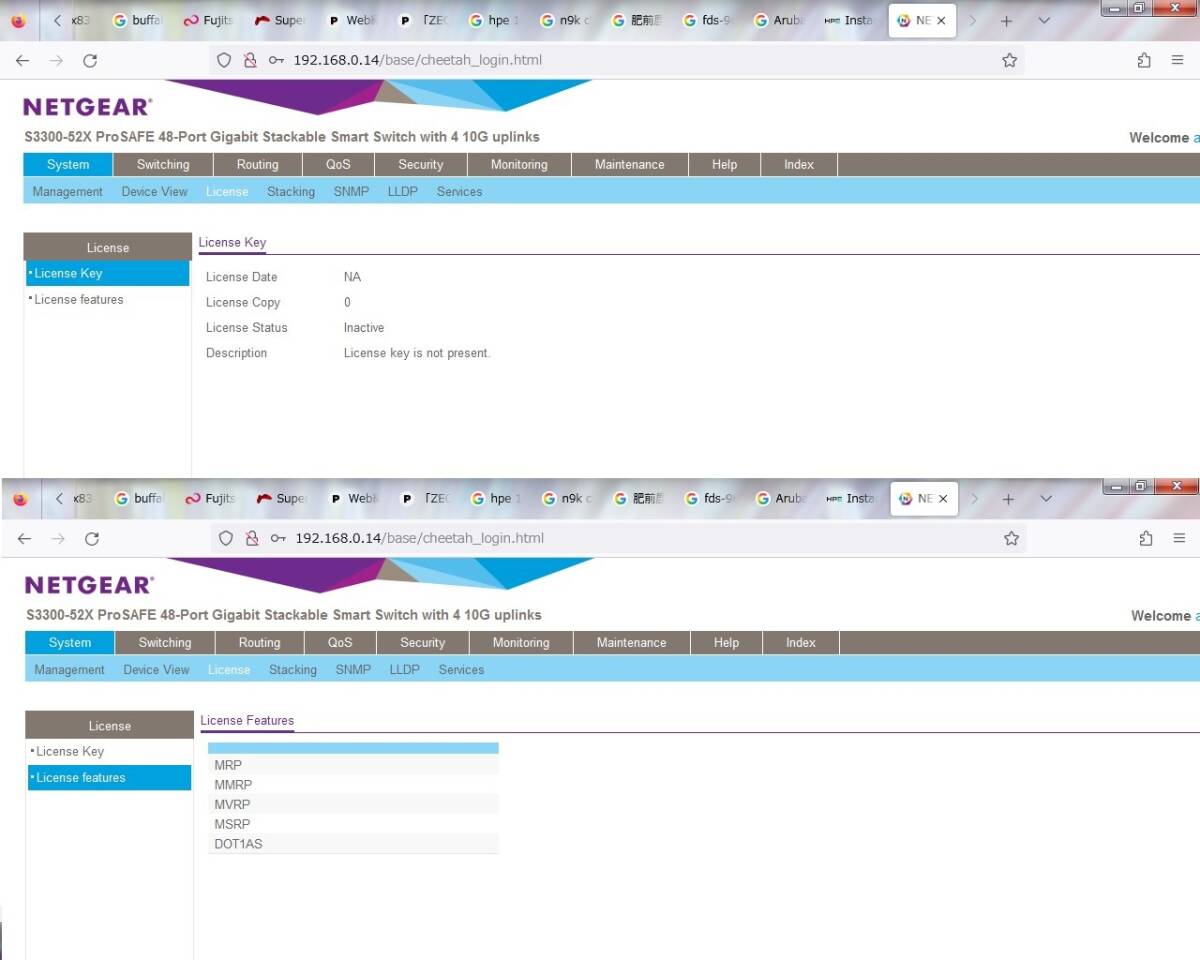Click NETGEAR logo in License Features window
This screenshot has width=1200, height=960.
pos(90,584)
